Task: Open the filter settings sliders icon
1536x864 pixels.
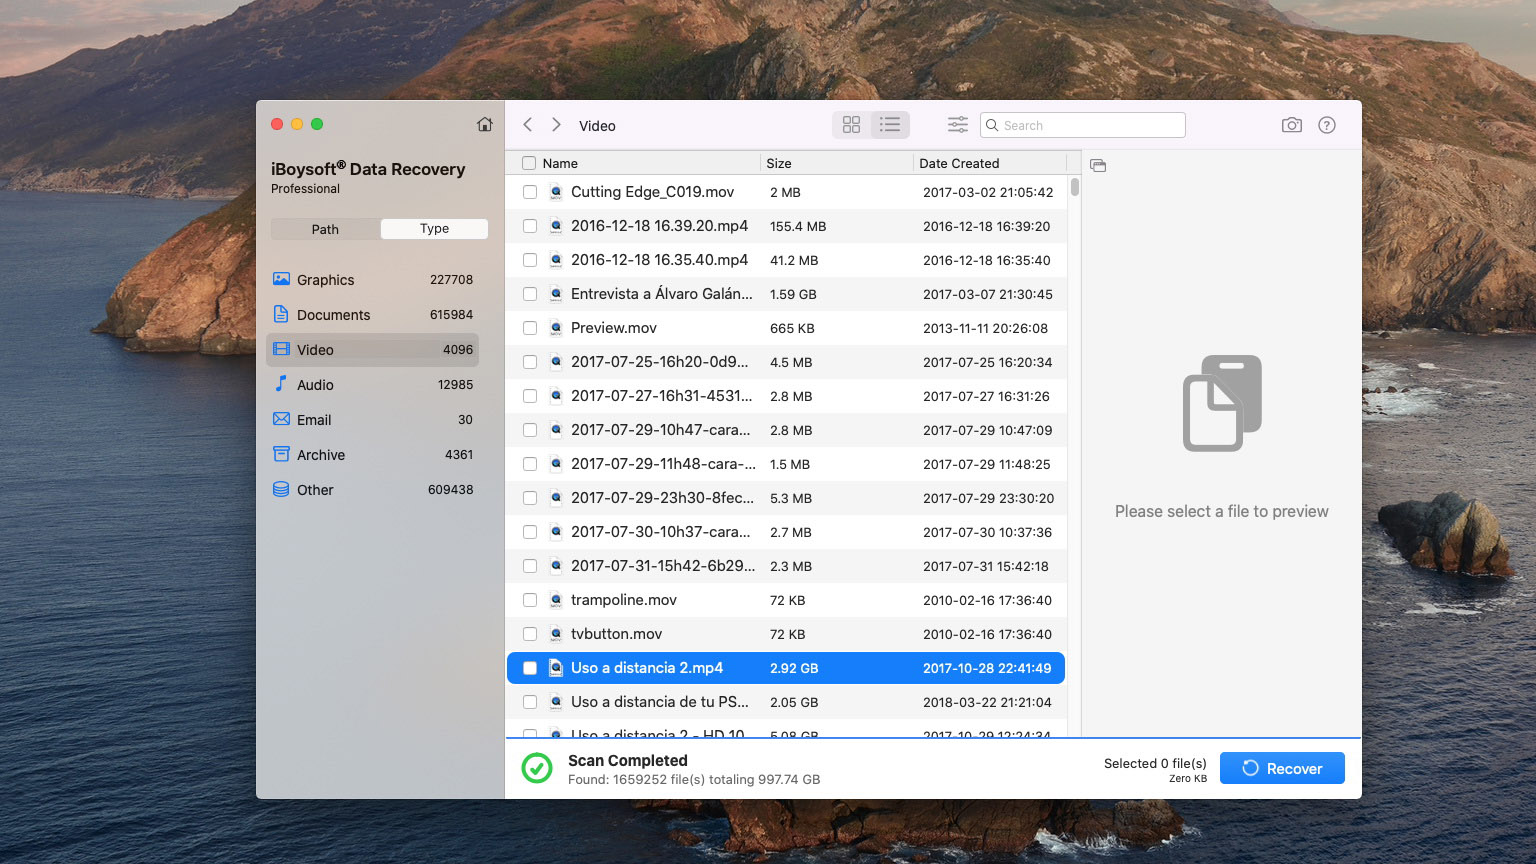Action: [958, 125]
